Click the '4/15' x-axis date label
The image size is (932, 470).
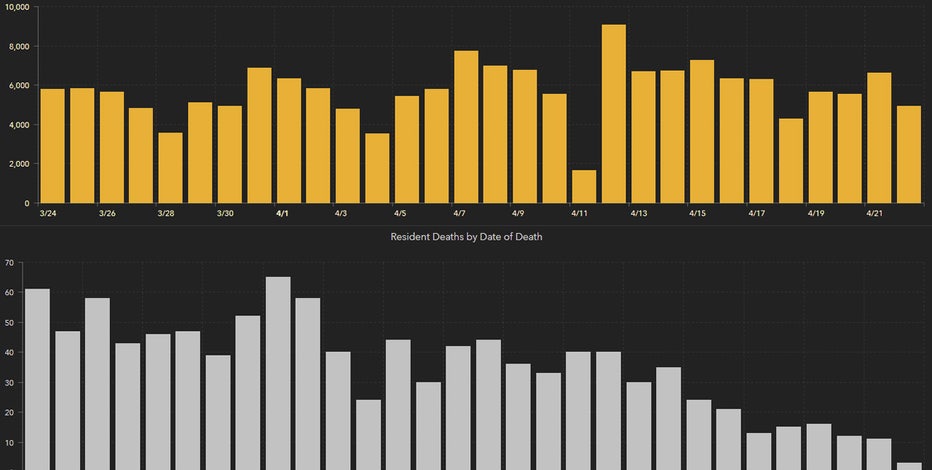click(x=697, y=213)
